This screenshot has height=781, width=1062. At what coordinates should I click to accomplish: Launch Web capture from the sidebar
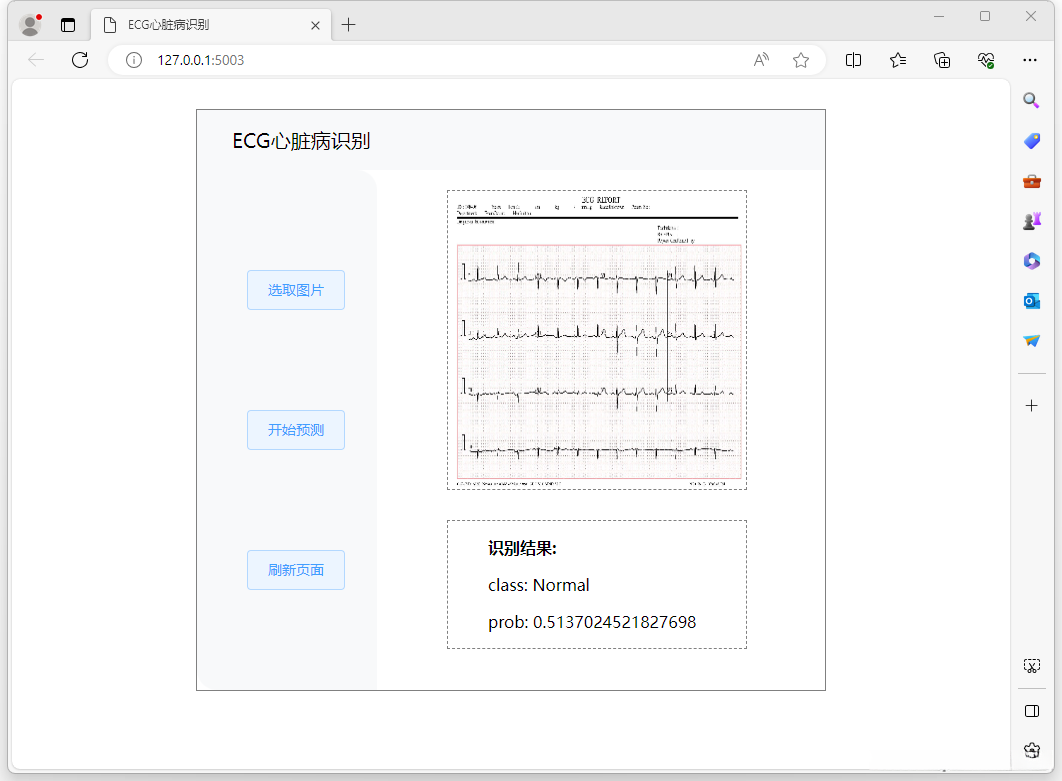coord(1031,664)
